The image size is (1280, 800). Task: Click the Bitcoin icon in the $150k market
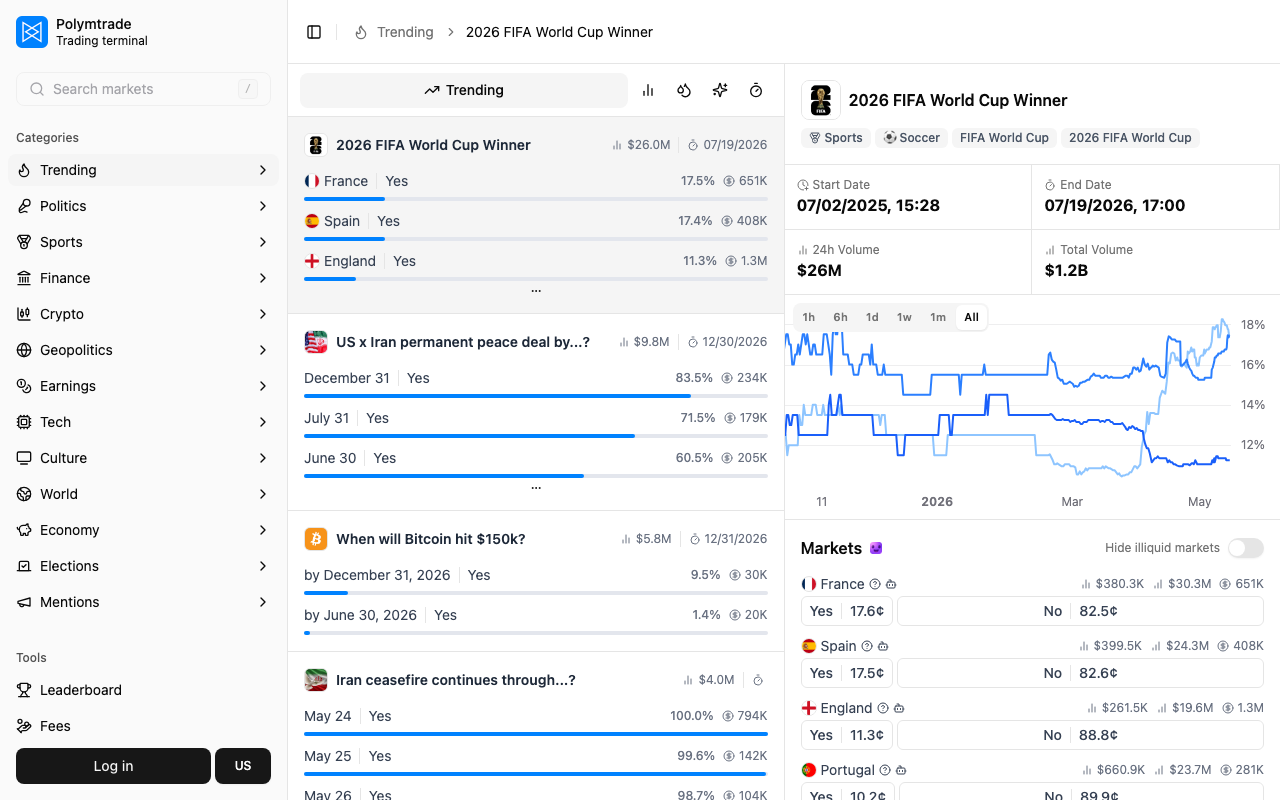tap(316, 539)
